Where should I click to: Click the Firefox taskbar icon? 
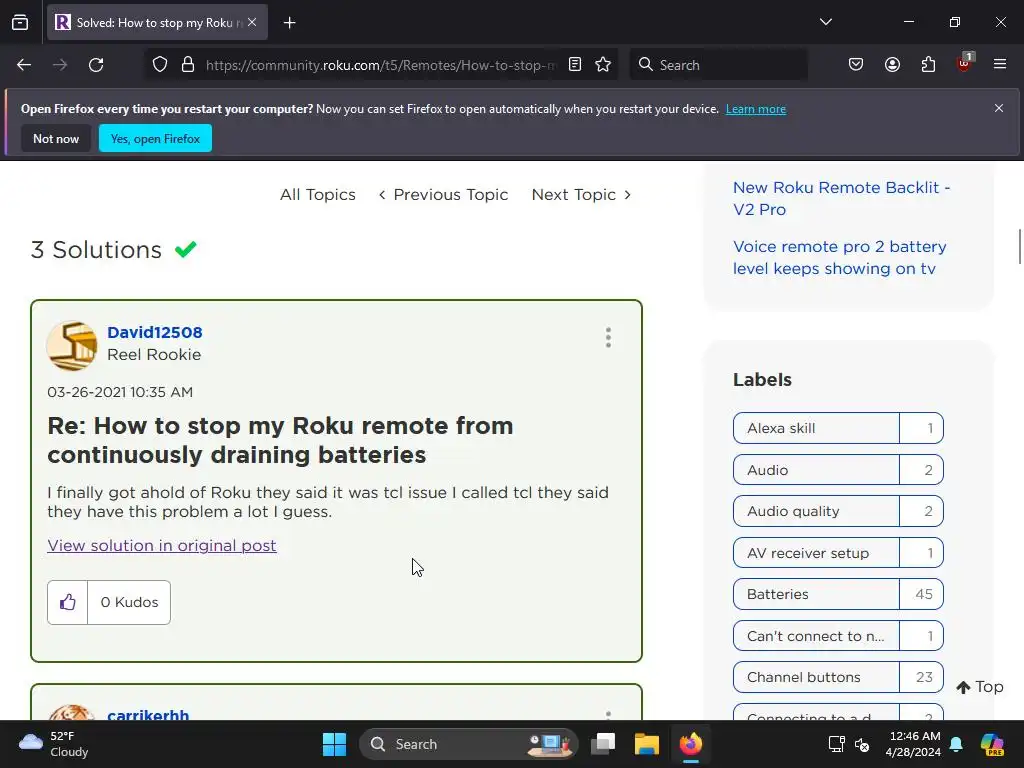(690, 744)
